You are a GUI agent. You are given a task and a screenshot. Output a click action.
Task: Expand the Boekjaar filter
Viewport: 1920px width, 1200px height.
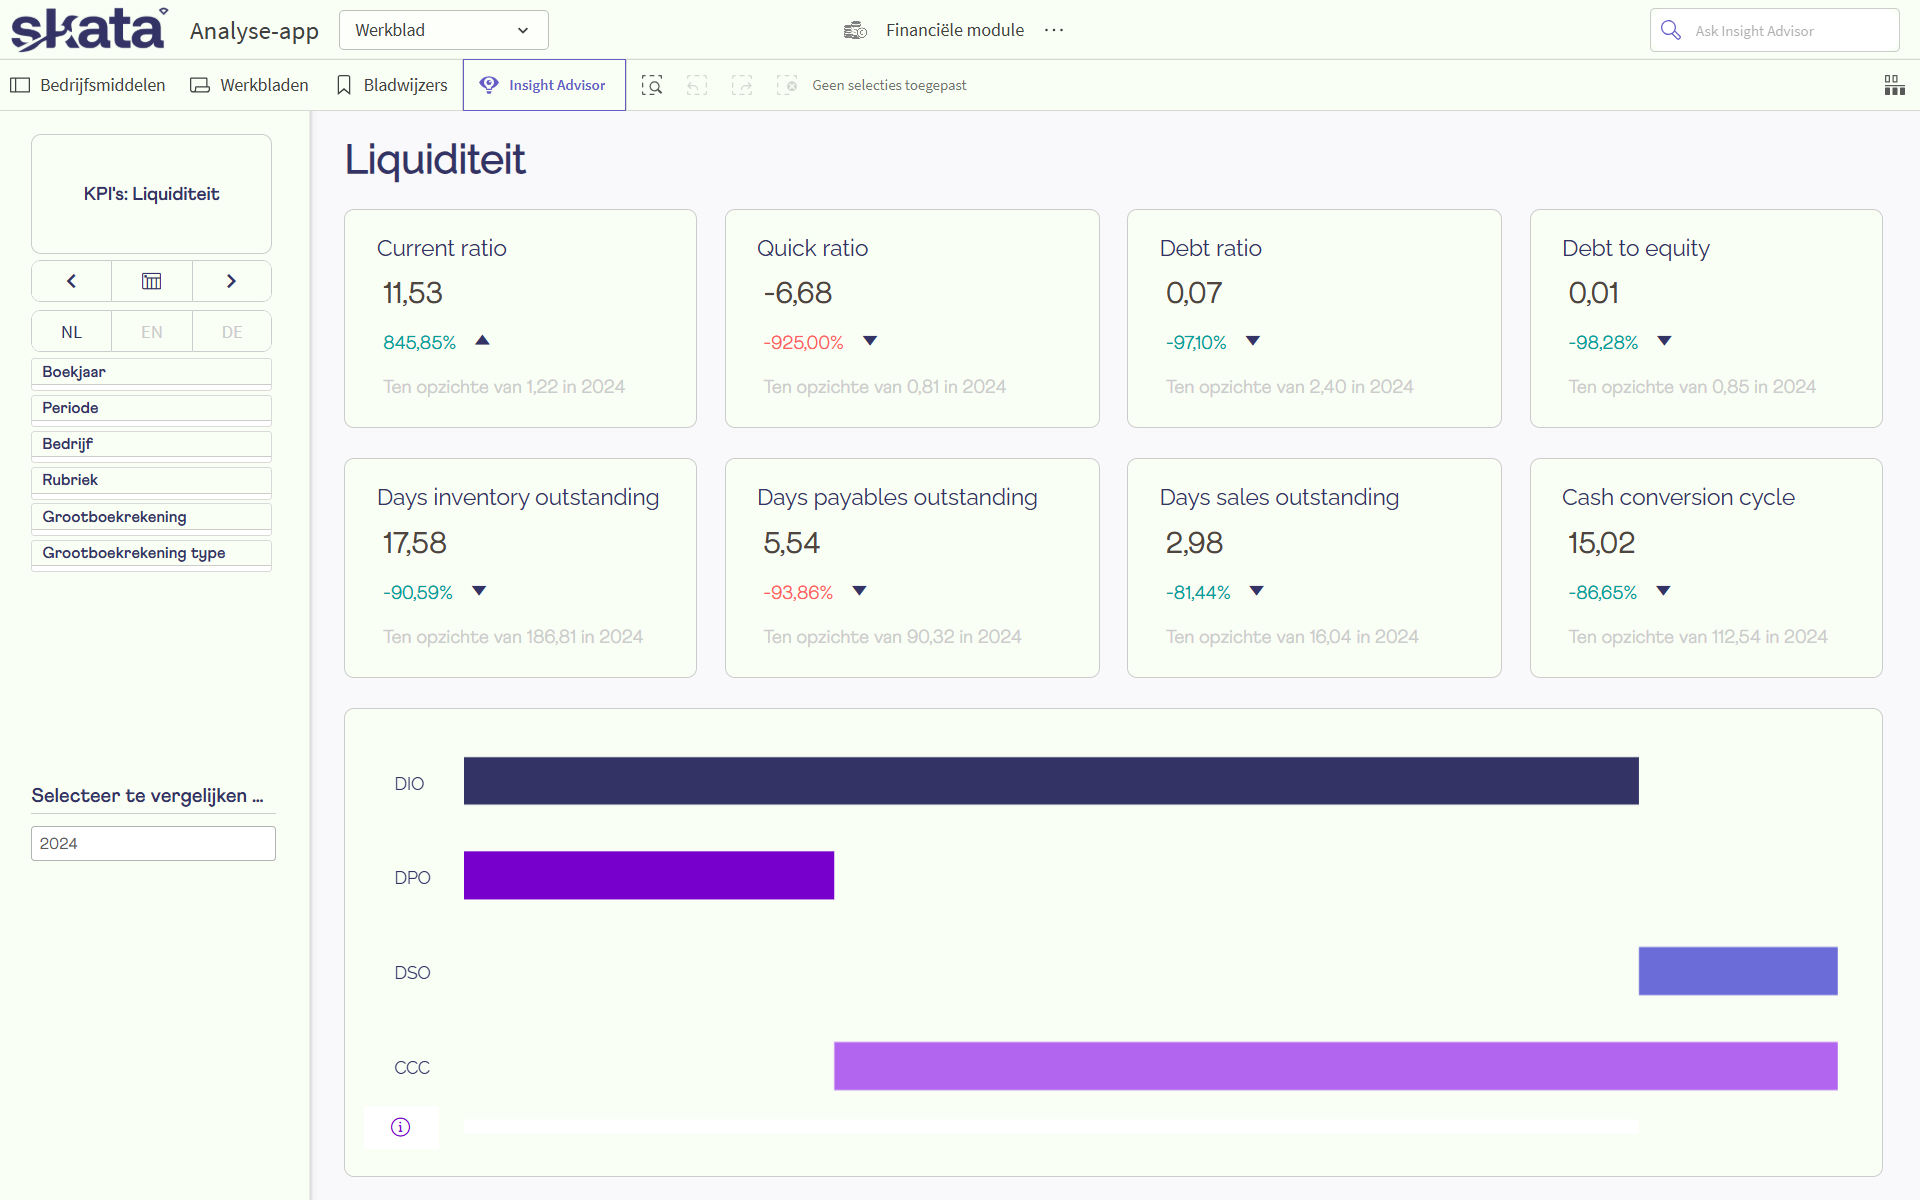pos(151,372)
